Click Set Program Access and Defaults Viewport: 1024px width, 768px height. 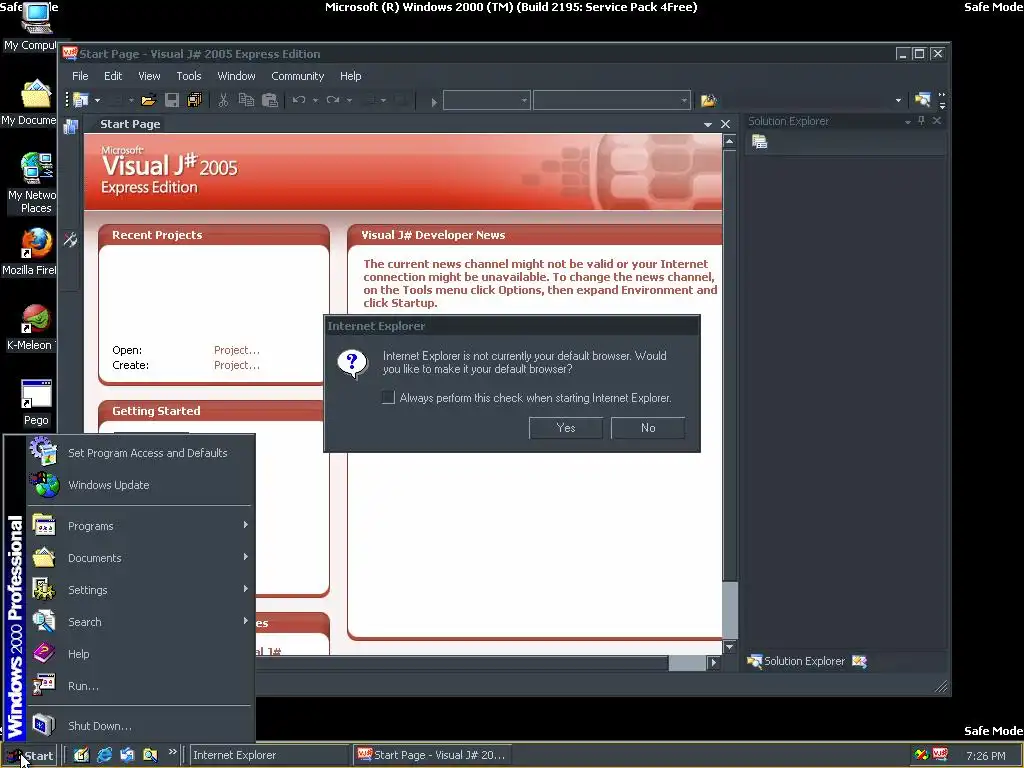pyautogui.click(x=140, y=453)
